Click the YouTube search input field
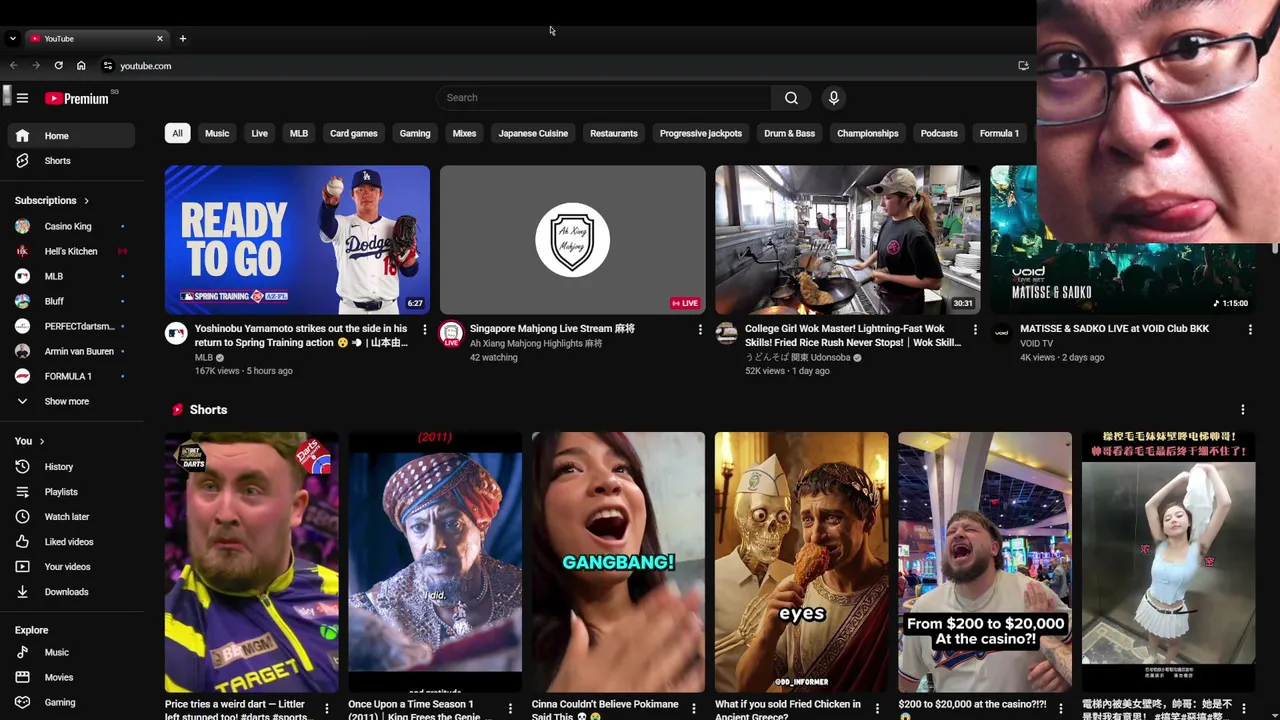Screen dimensions: 1280x720 [x=603, y=98]
